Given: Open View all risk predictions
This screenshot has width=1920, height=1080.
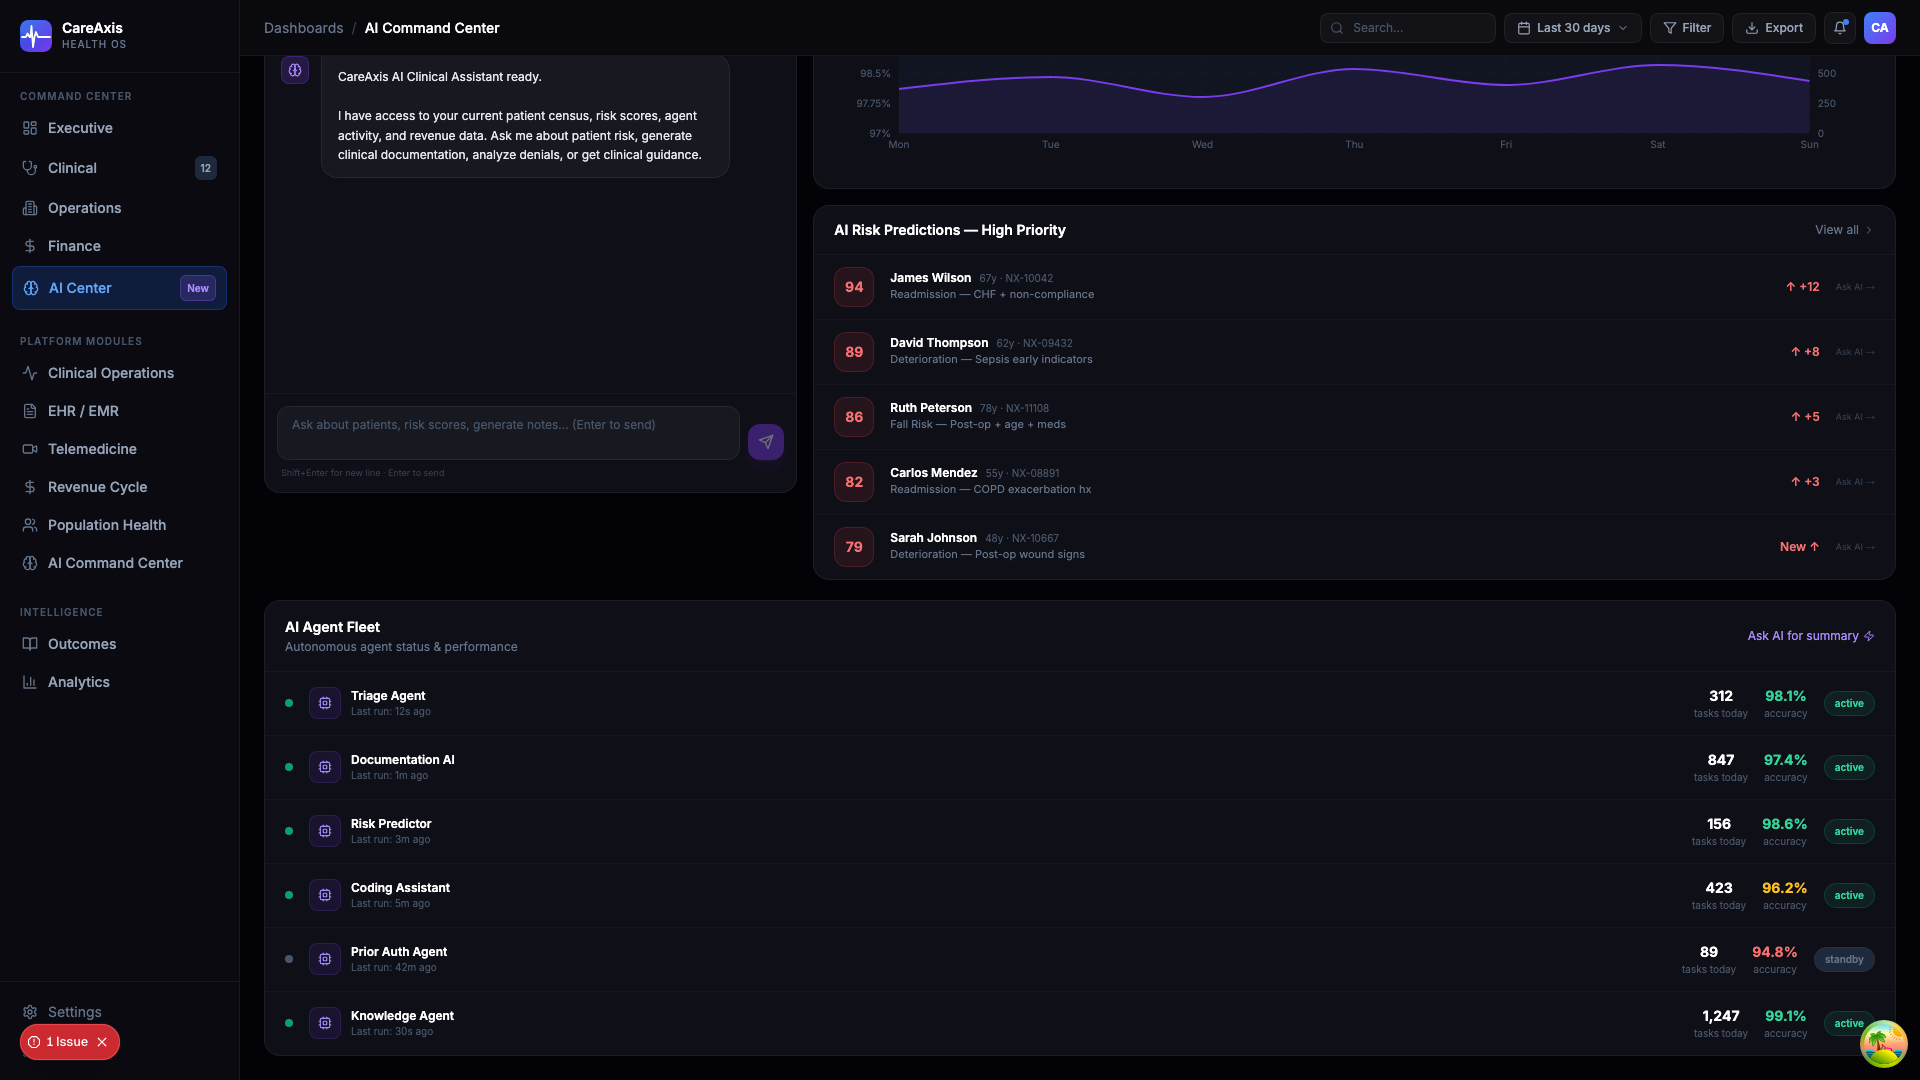Looking at the screenshot, I should tap(1844, 230).
